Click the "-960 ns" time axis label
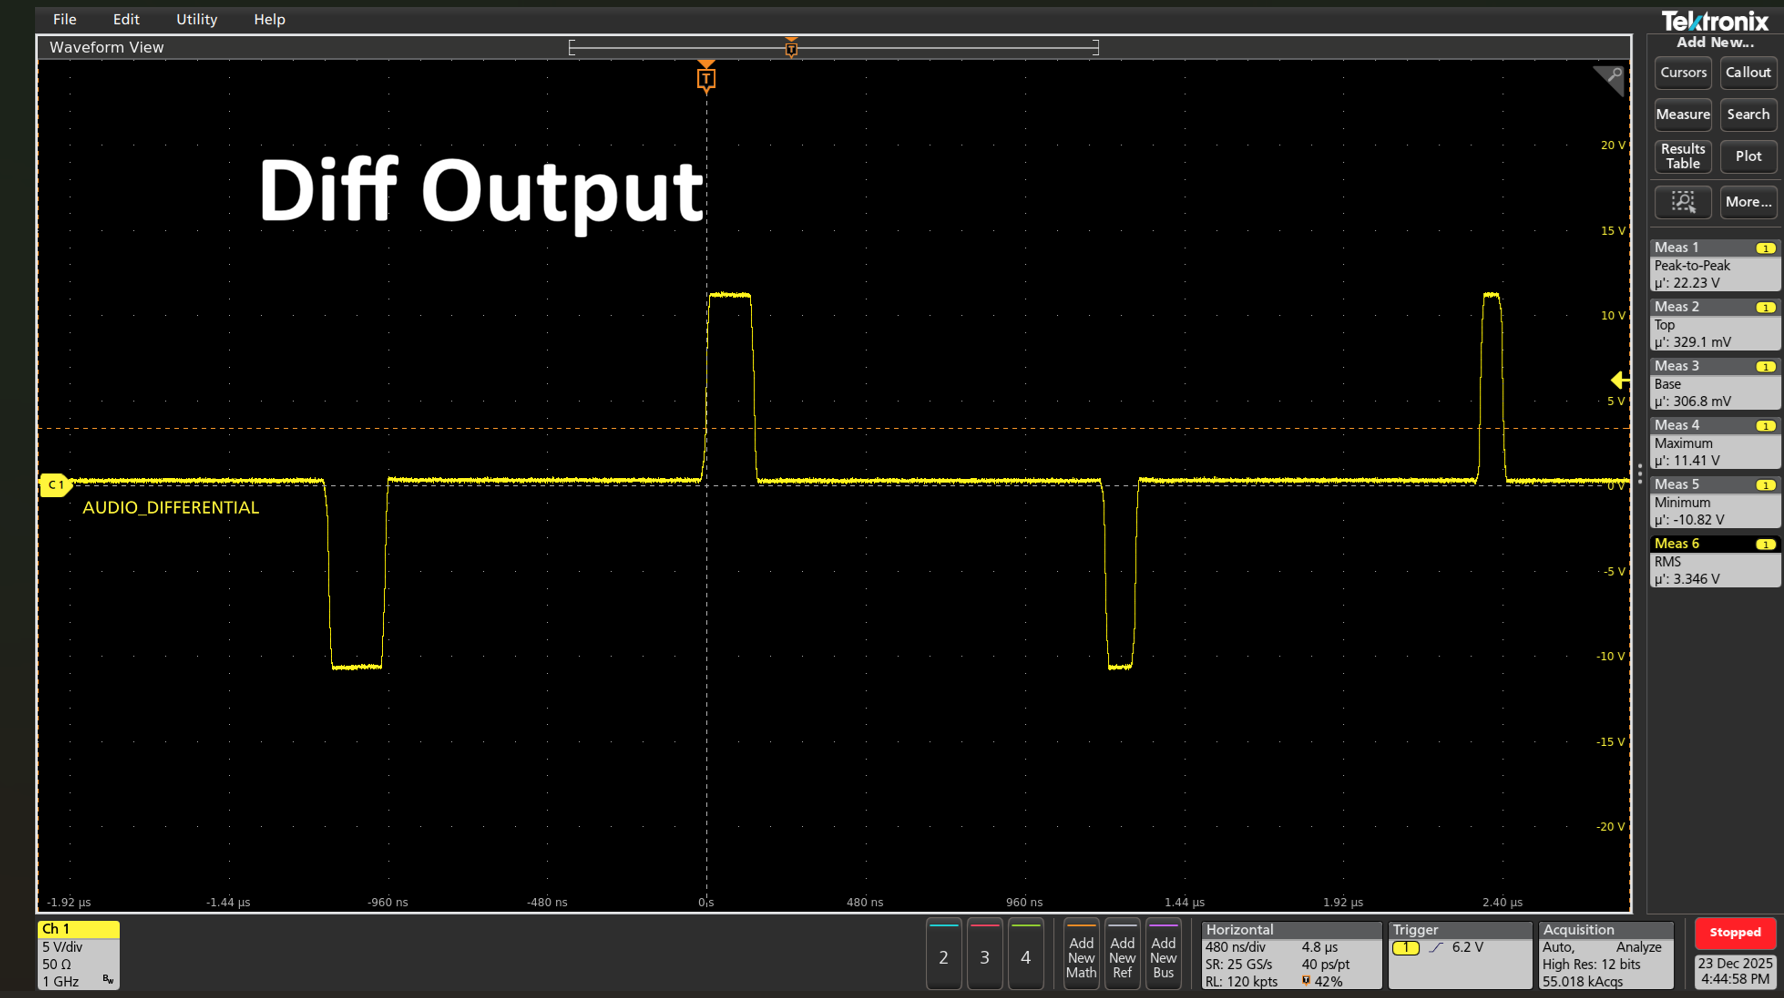Viewport: 1784px width, 998px height. 388,902
